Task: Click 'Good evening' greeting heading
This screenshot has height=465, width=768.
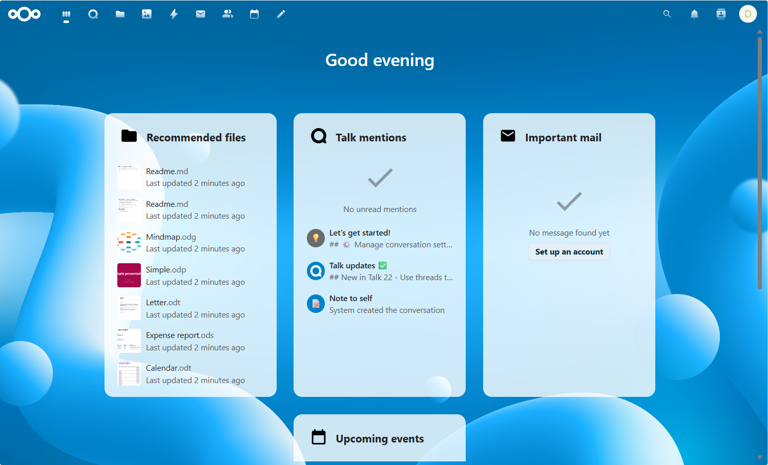Action: pyautogui.click(x=380, y=60)
